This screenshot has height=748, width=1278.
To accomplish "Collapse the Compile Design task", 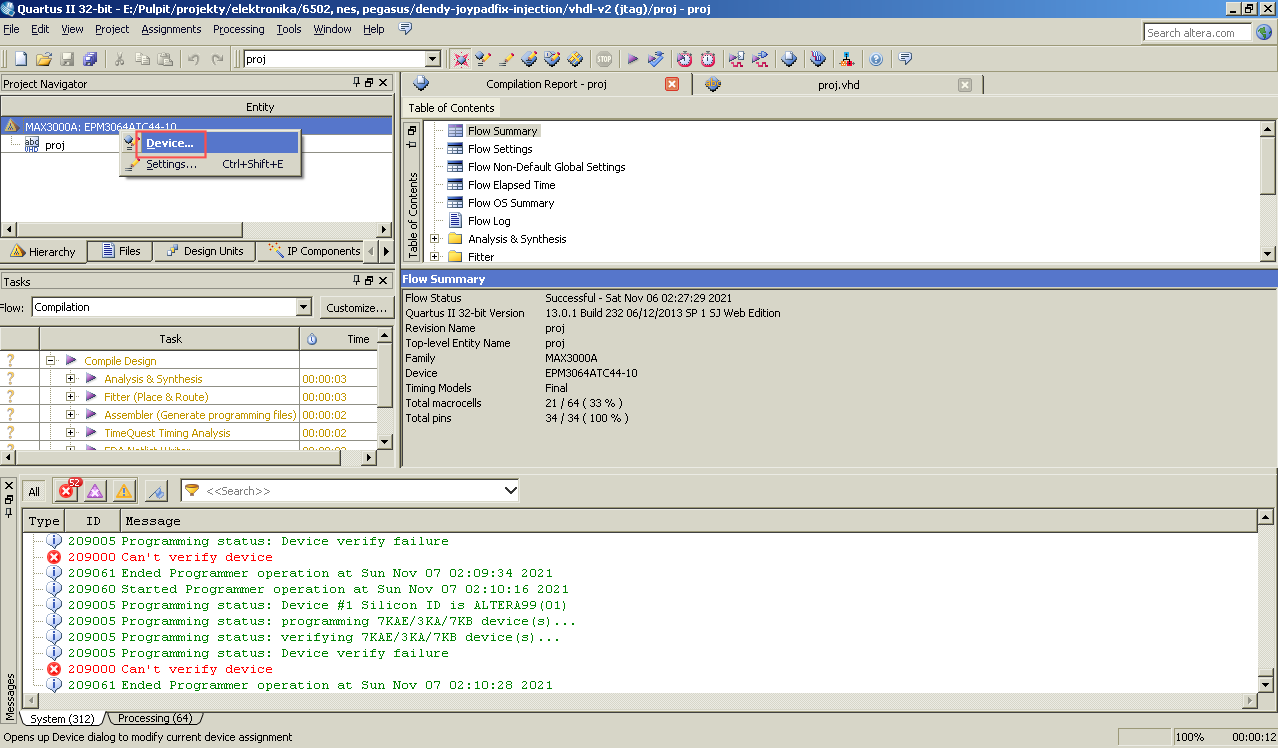I will pyautogui.click(x=50, y=361).
